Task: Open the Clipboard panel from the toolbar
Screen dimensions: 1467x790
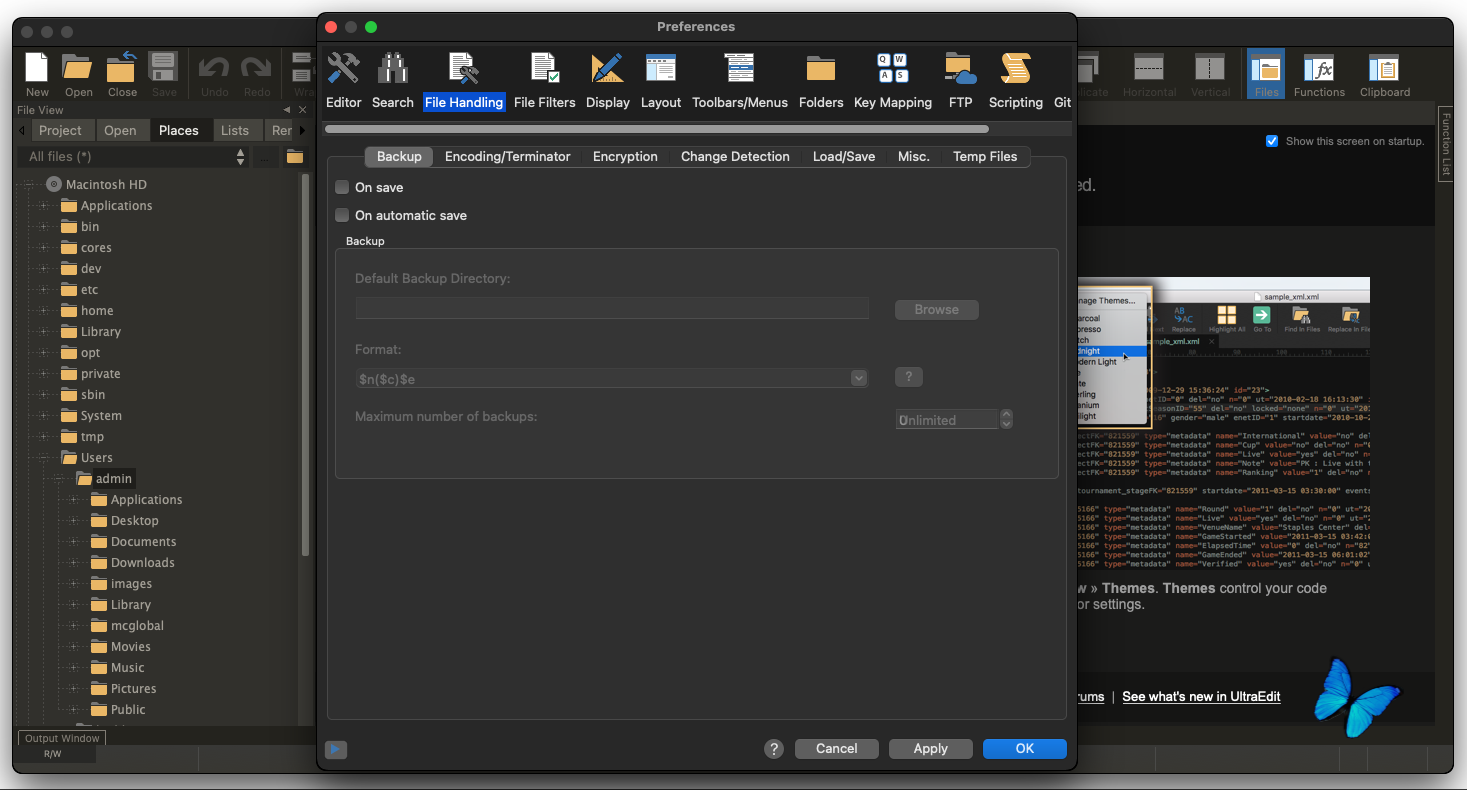Action: coord(1385,74)
